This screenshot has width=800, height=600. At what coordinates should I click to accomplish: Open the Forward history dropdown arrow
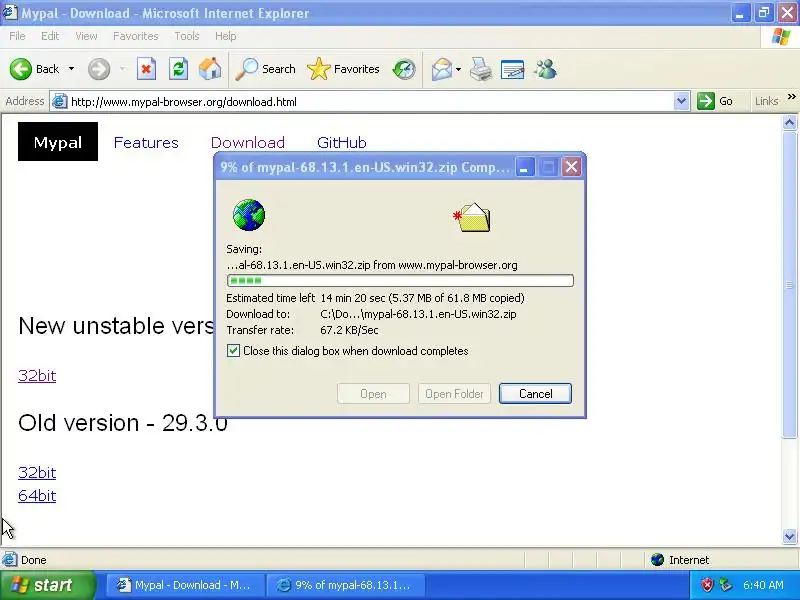pyautogui.click(x=122, y=69)
